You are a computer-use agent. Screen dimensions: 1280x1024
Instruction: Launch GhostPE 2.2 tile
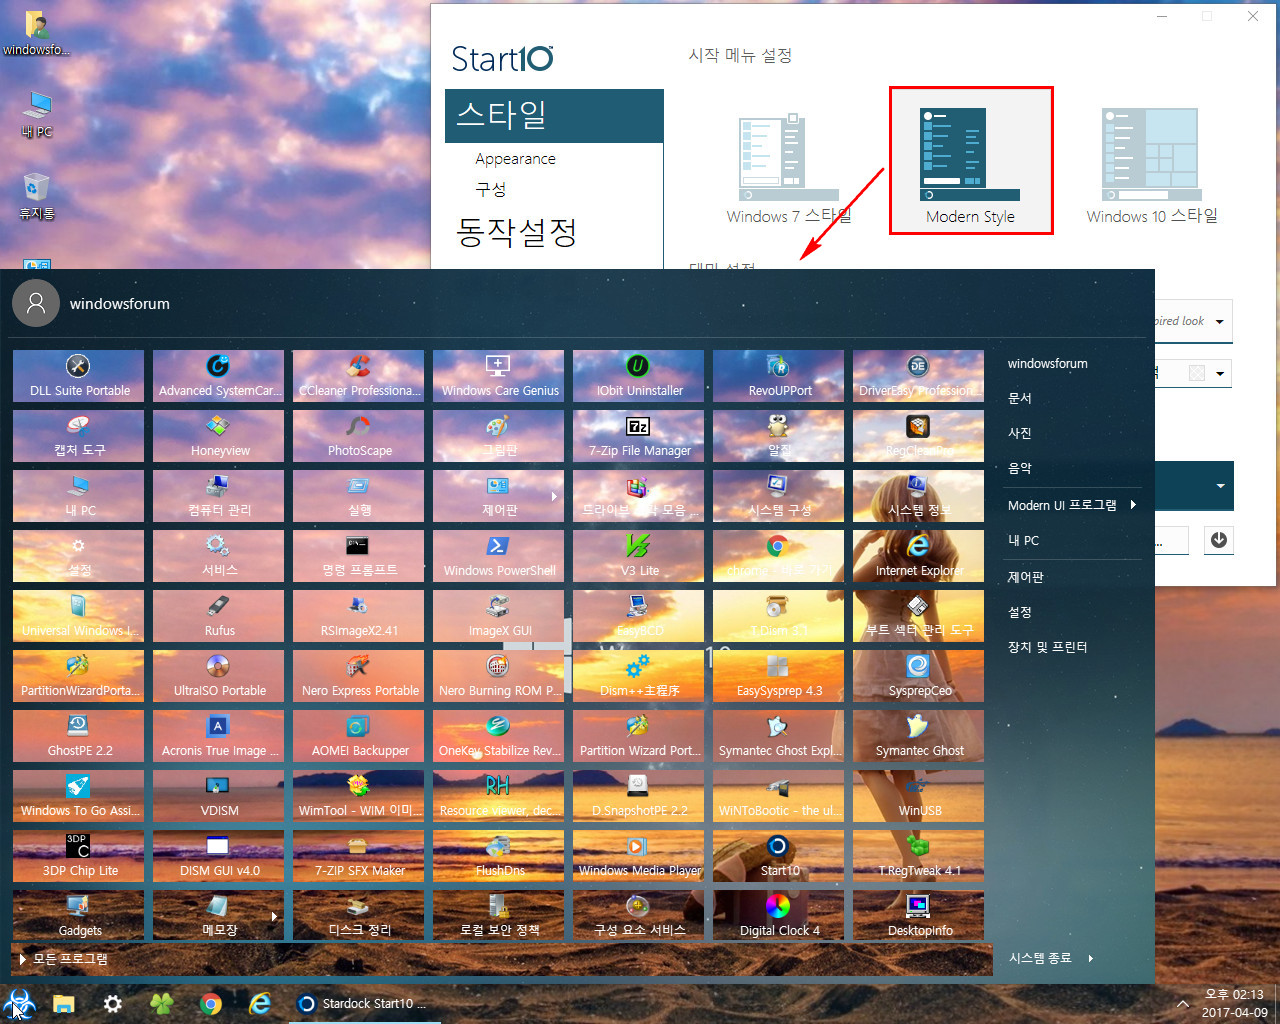point(79,736)
